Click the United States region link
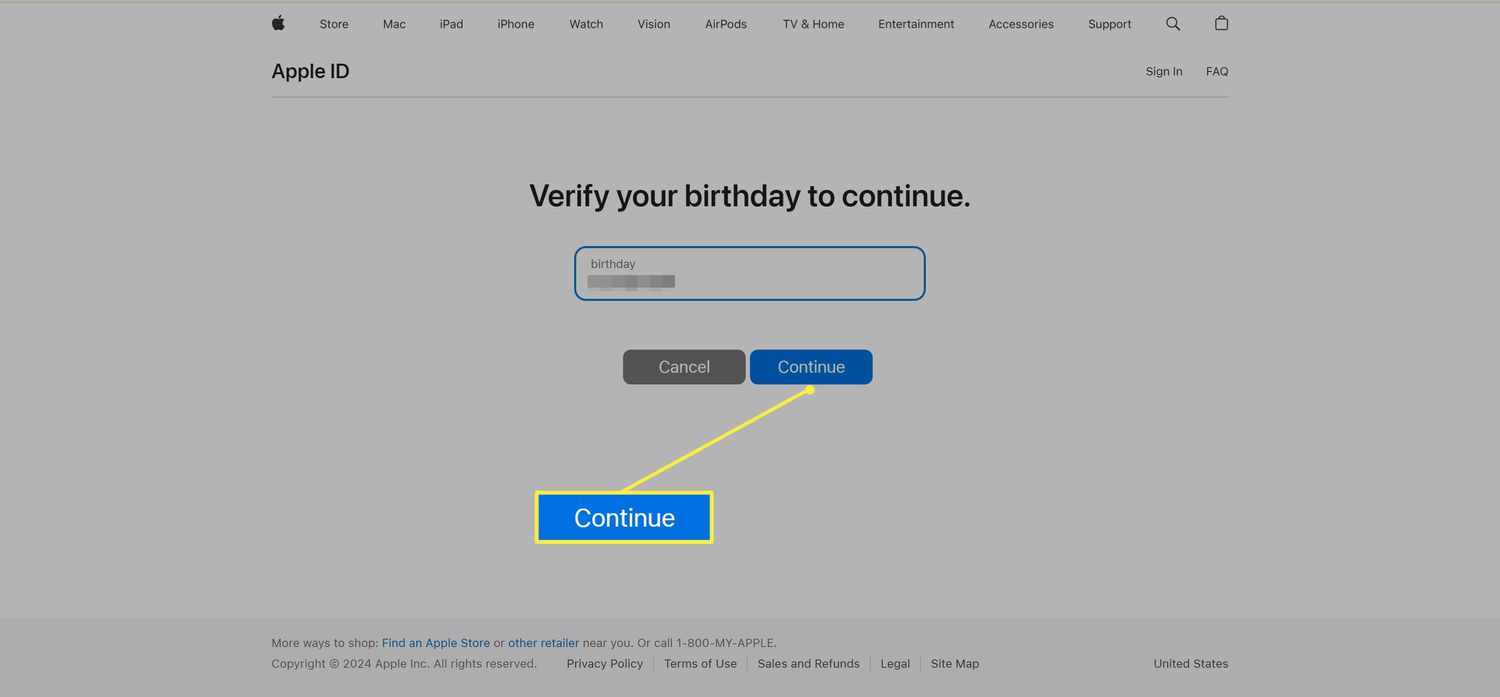The image size is (1500, 697). pos(1190,664)
